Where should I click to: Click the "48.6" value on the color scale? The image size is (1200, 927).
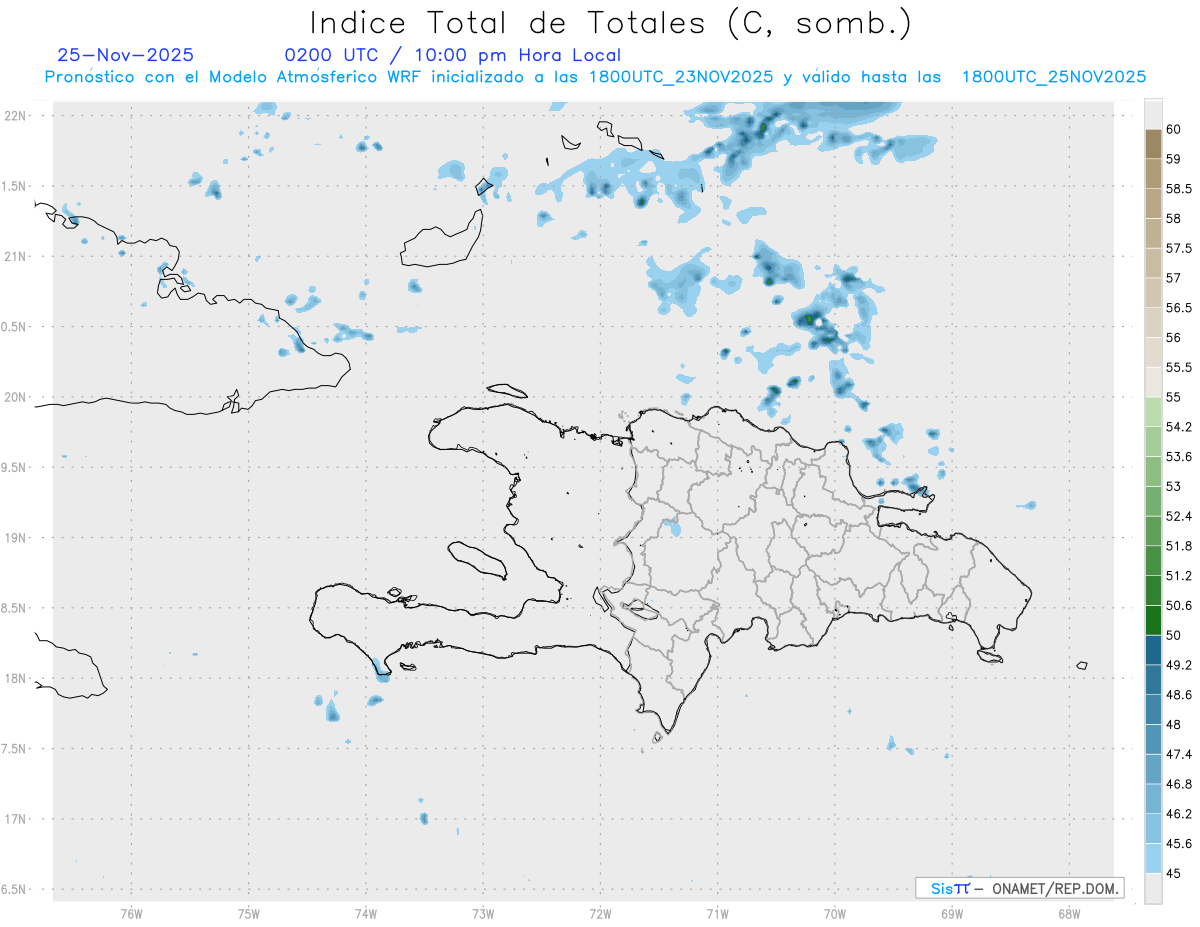pos(1179,694)
